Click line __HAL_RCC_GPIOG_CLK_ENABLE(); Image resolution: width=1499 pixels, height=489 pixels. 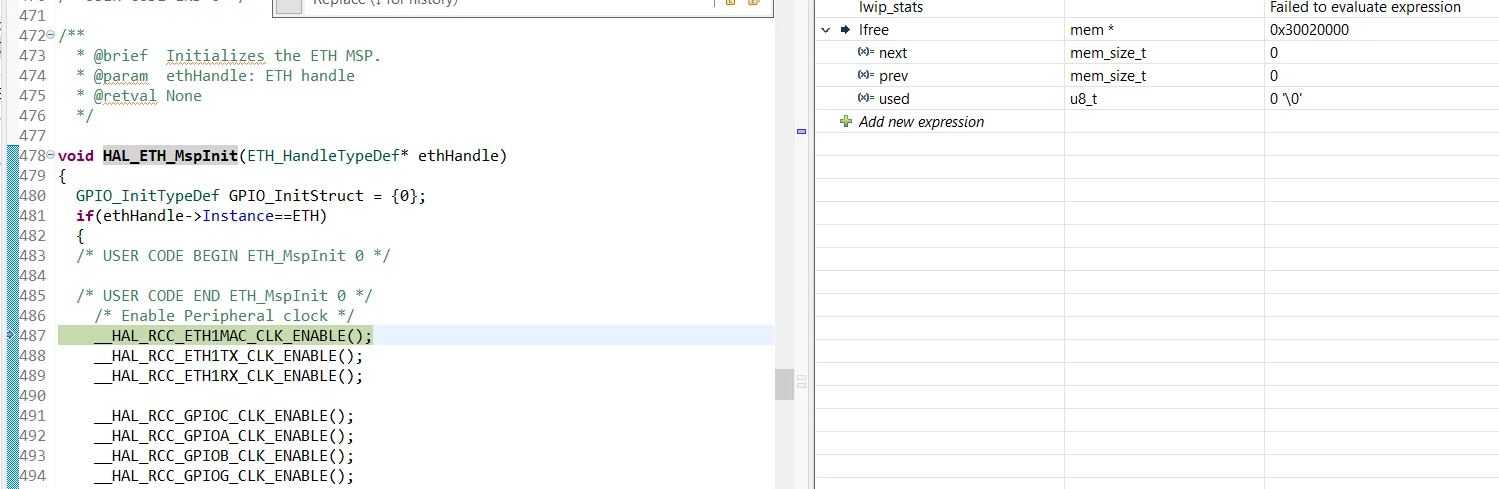coord(224,475)
